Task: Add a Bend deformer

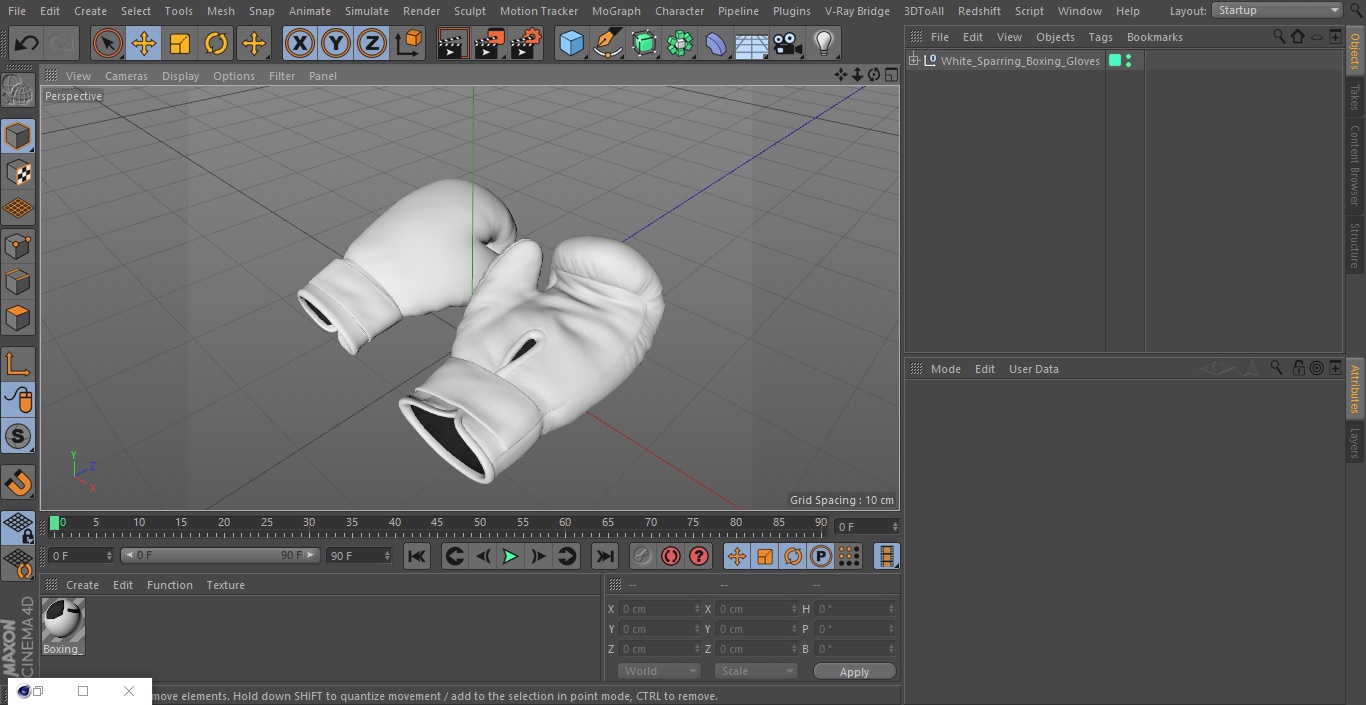Action: tap(716, 43)
